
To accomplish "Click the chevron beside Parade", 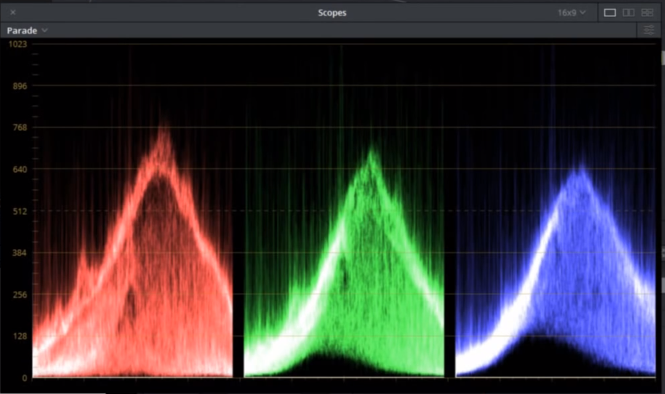I will [45, 31].
